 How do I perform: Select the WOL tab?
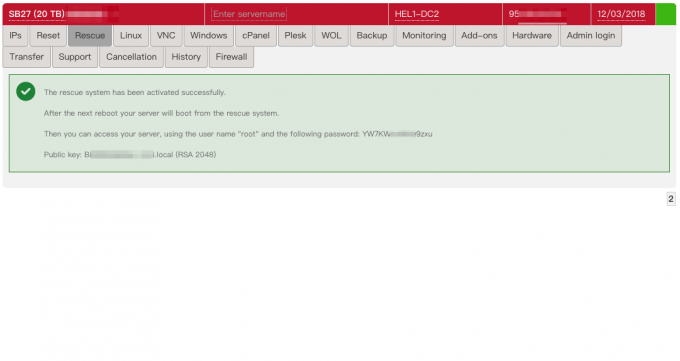click(331, 36)
